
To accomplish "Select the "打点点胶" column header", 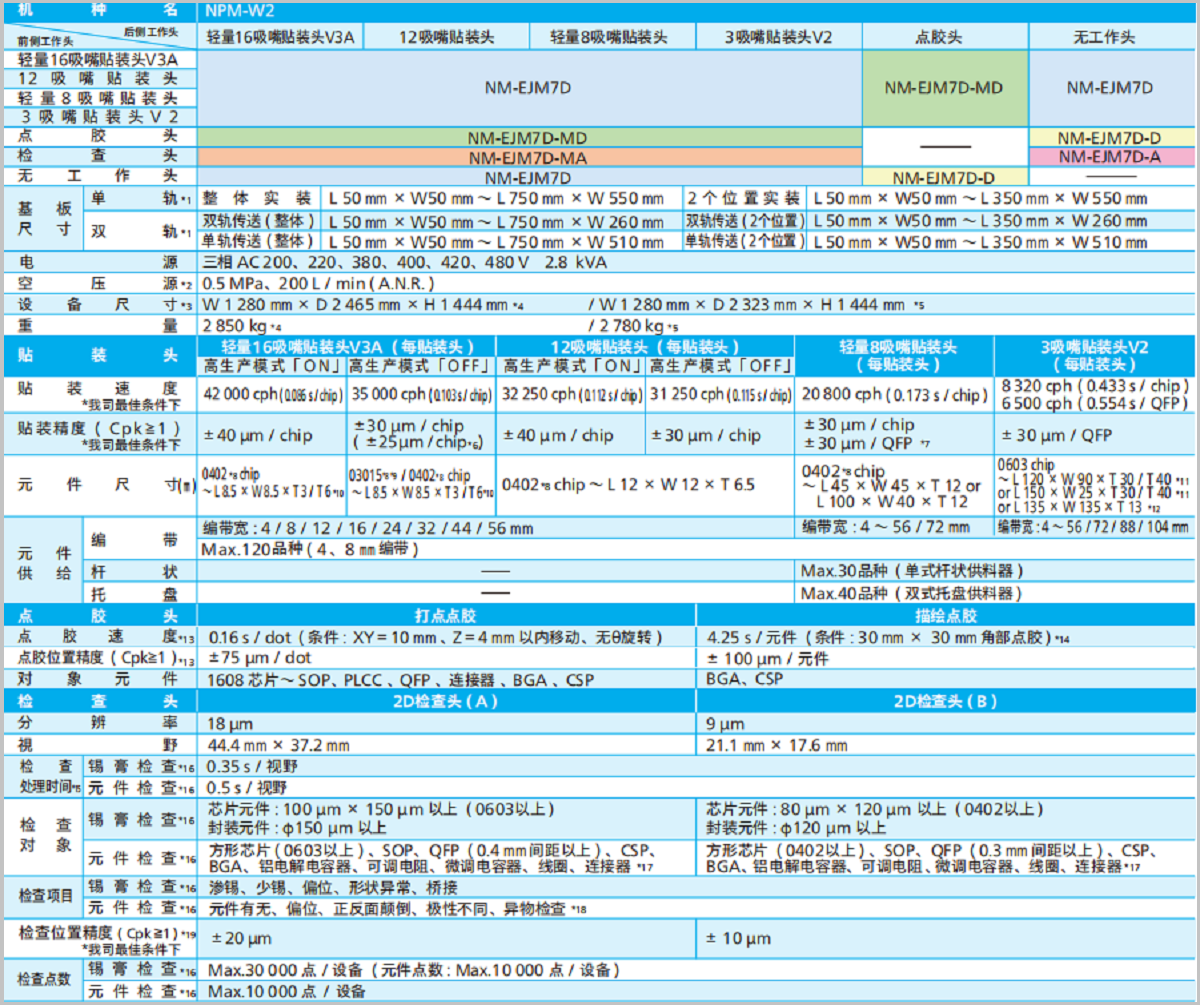I will click(x=446, y=615).
